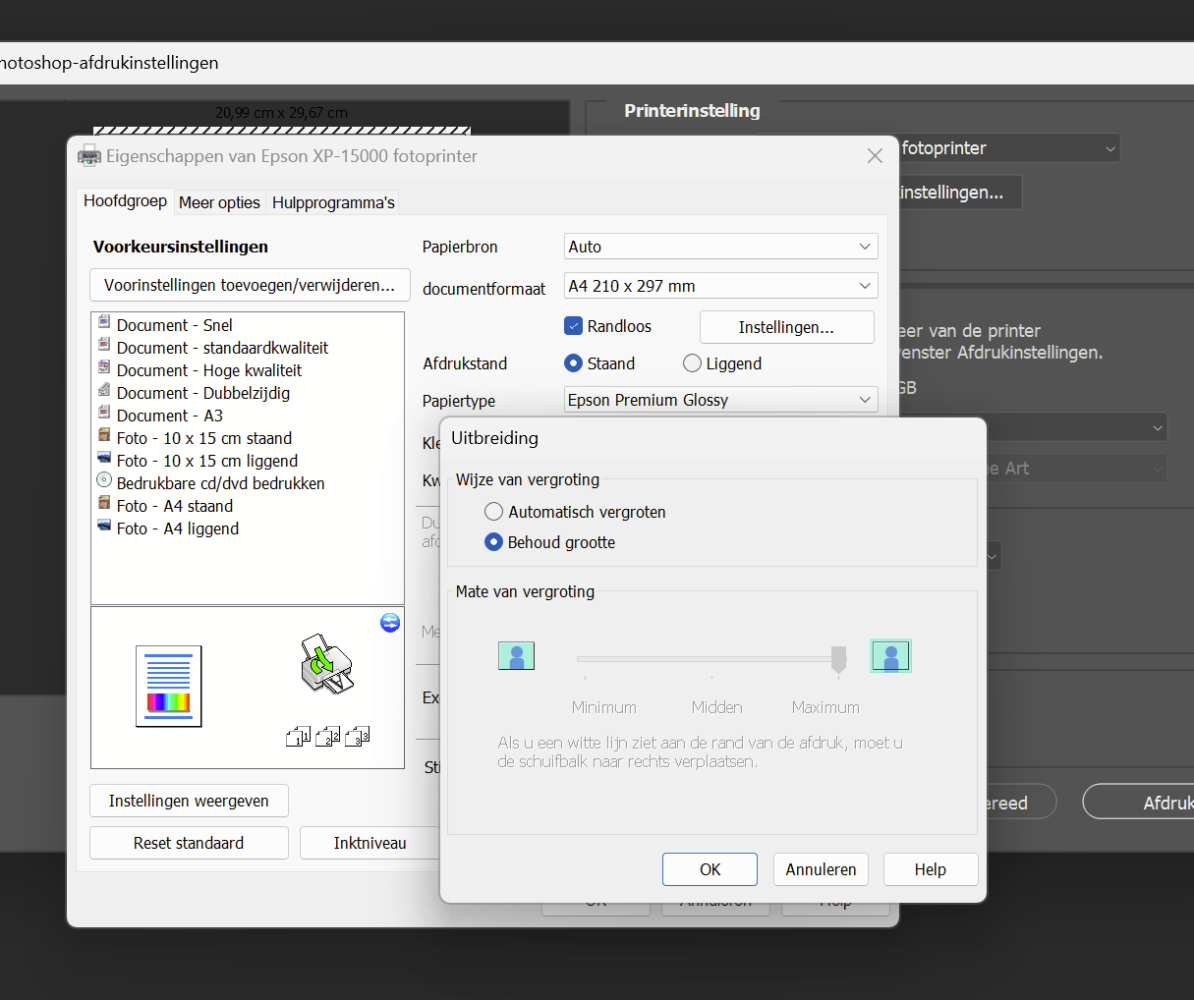1194x1000 pixels.
Task: Switch to the Meer opties tab
Action: [219, 202]
